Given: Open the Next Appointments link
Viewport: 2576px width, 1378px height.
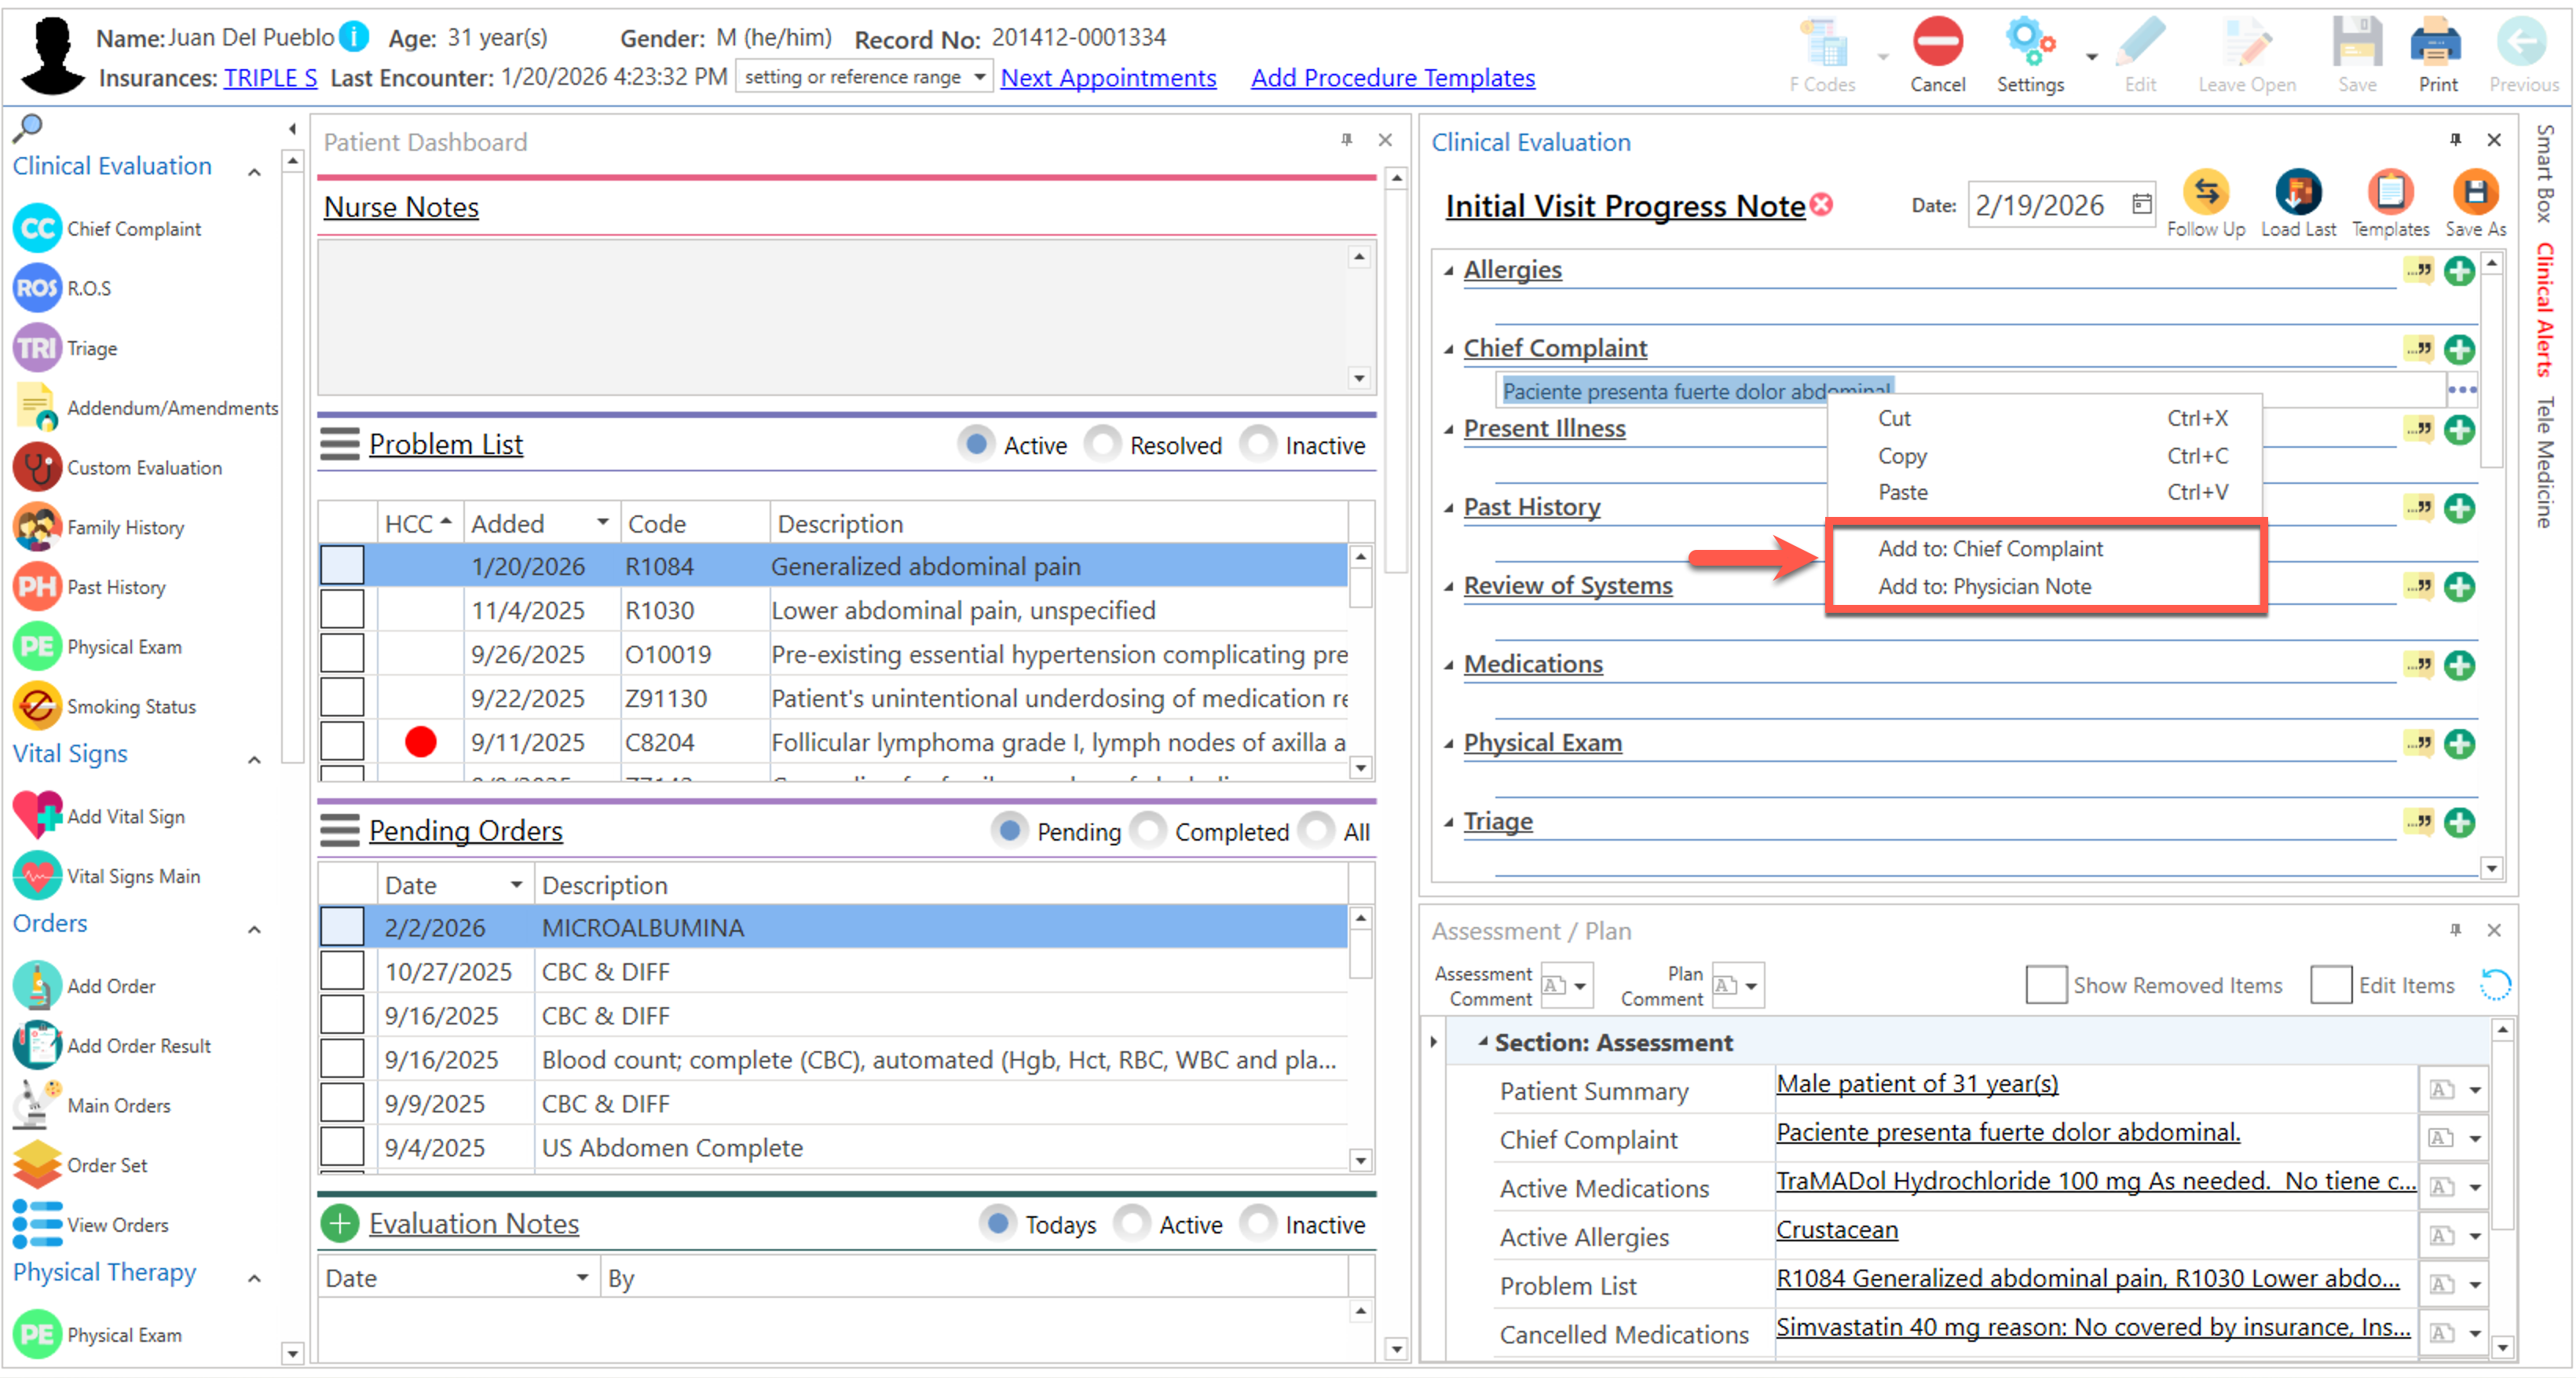Looking at the screenshot, I should click(1107, 78).
